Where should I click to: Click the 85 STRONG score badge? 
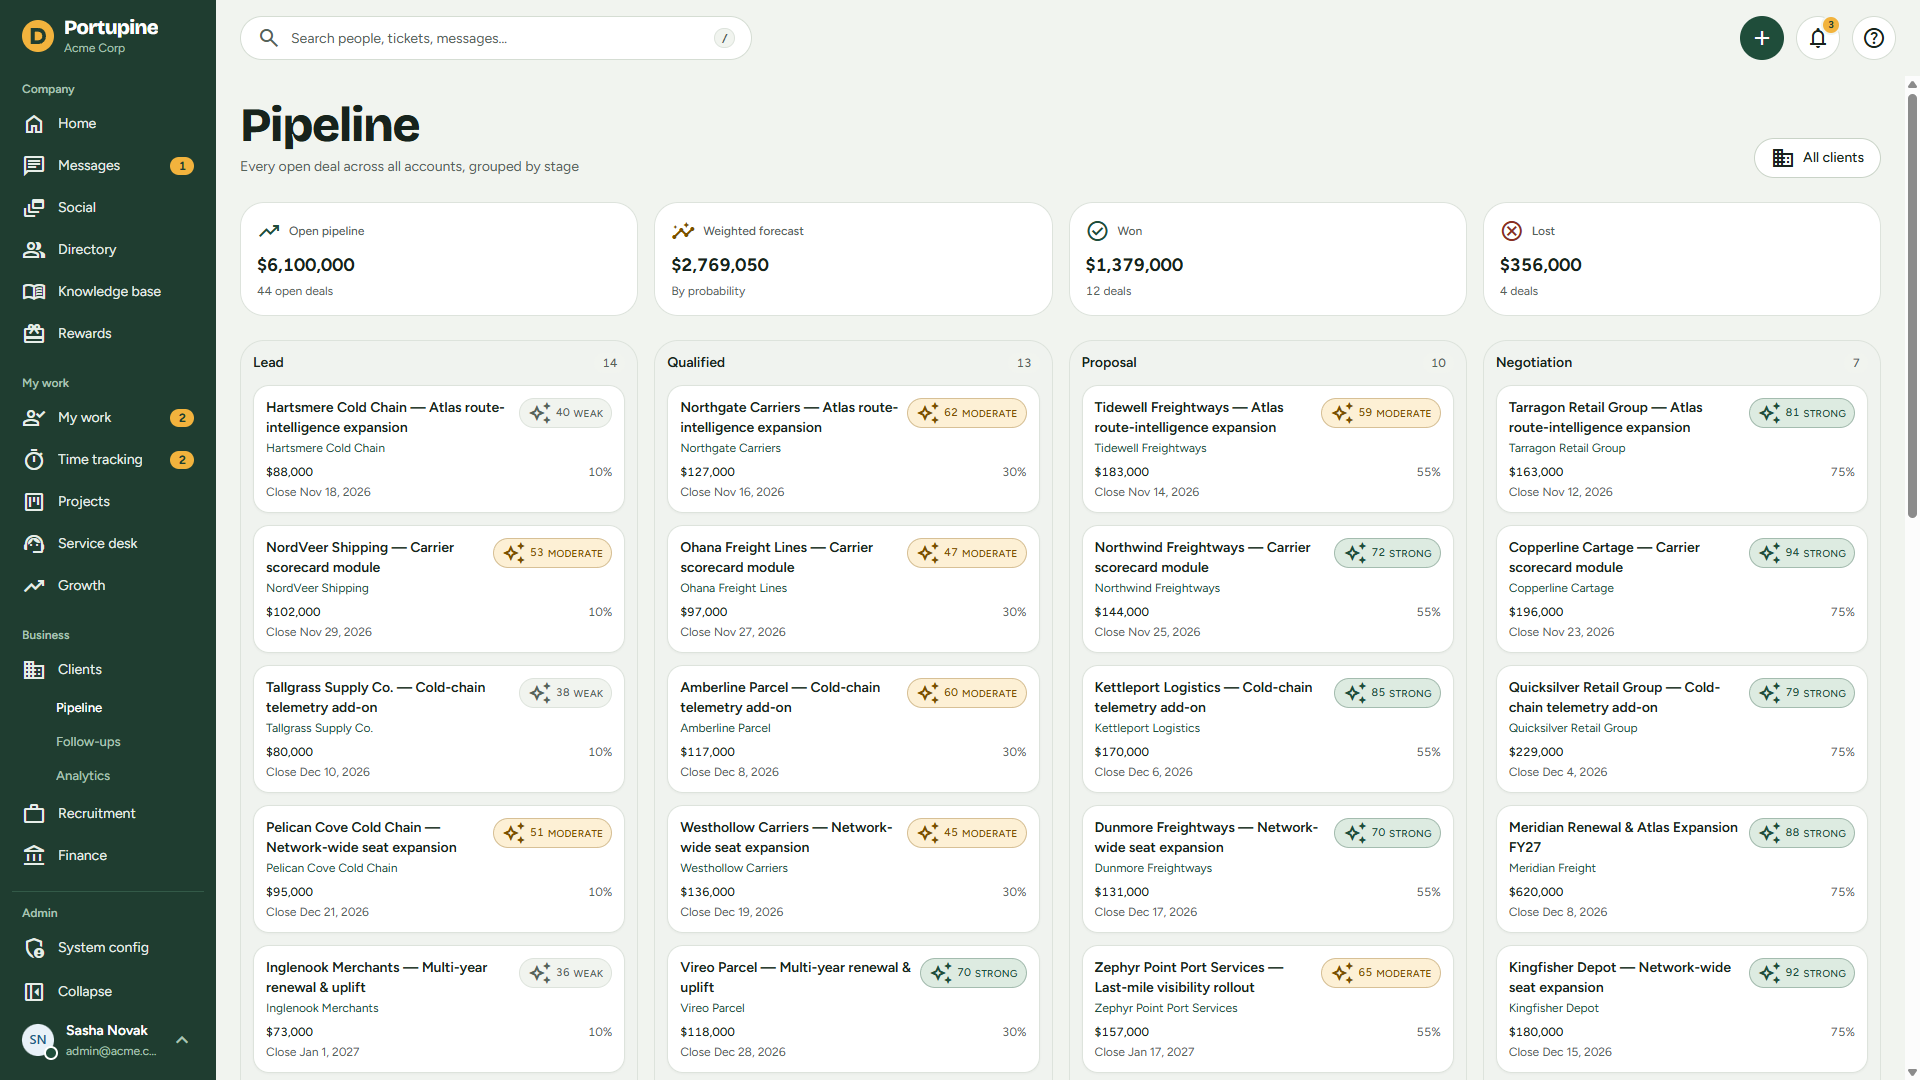pyautogui.click(x=1387, y=693)
